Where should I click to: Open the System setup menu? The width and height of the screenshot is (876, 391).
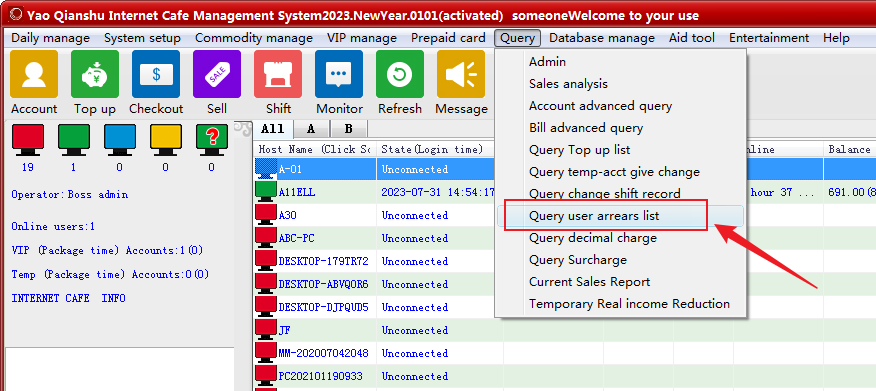[142, 38]
